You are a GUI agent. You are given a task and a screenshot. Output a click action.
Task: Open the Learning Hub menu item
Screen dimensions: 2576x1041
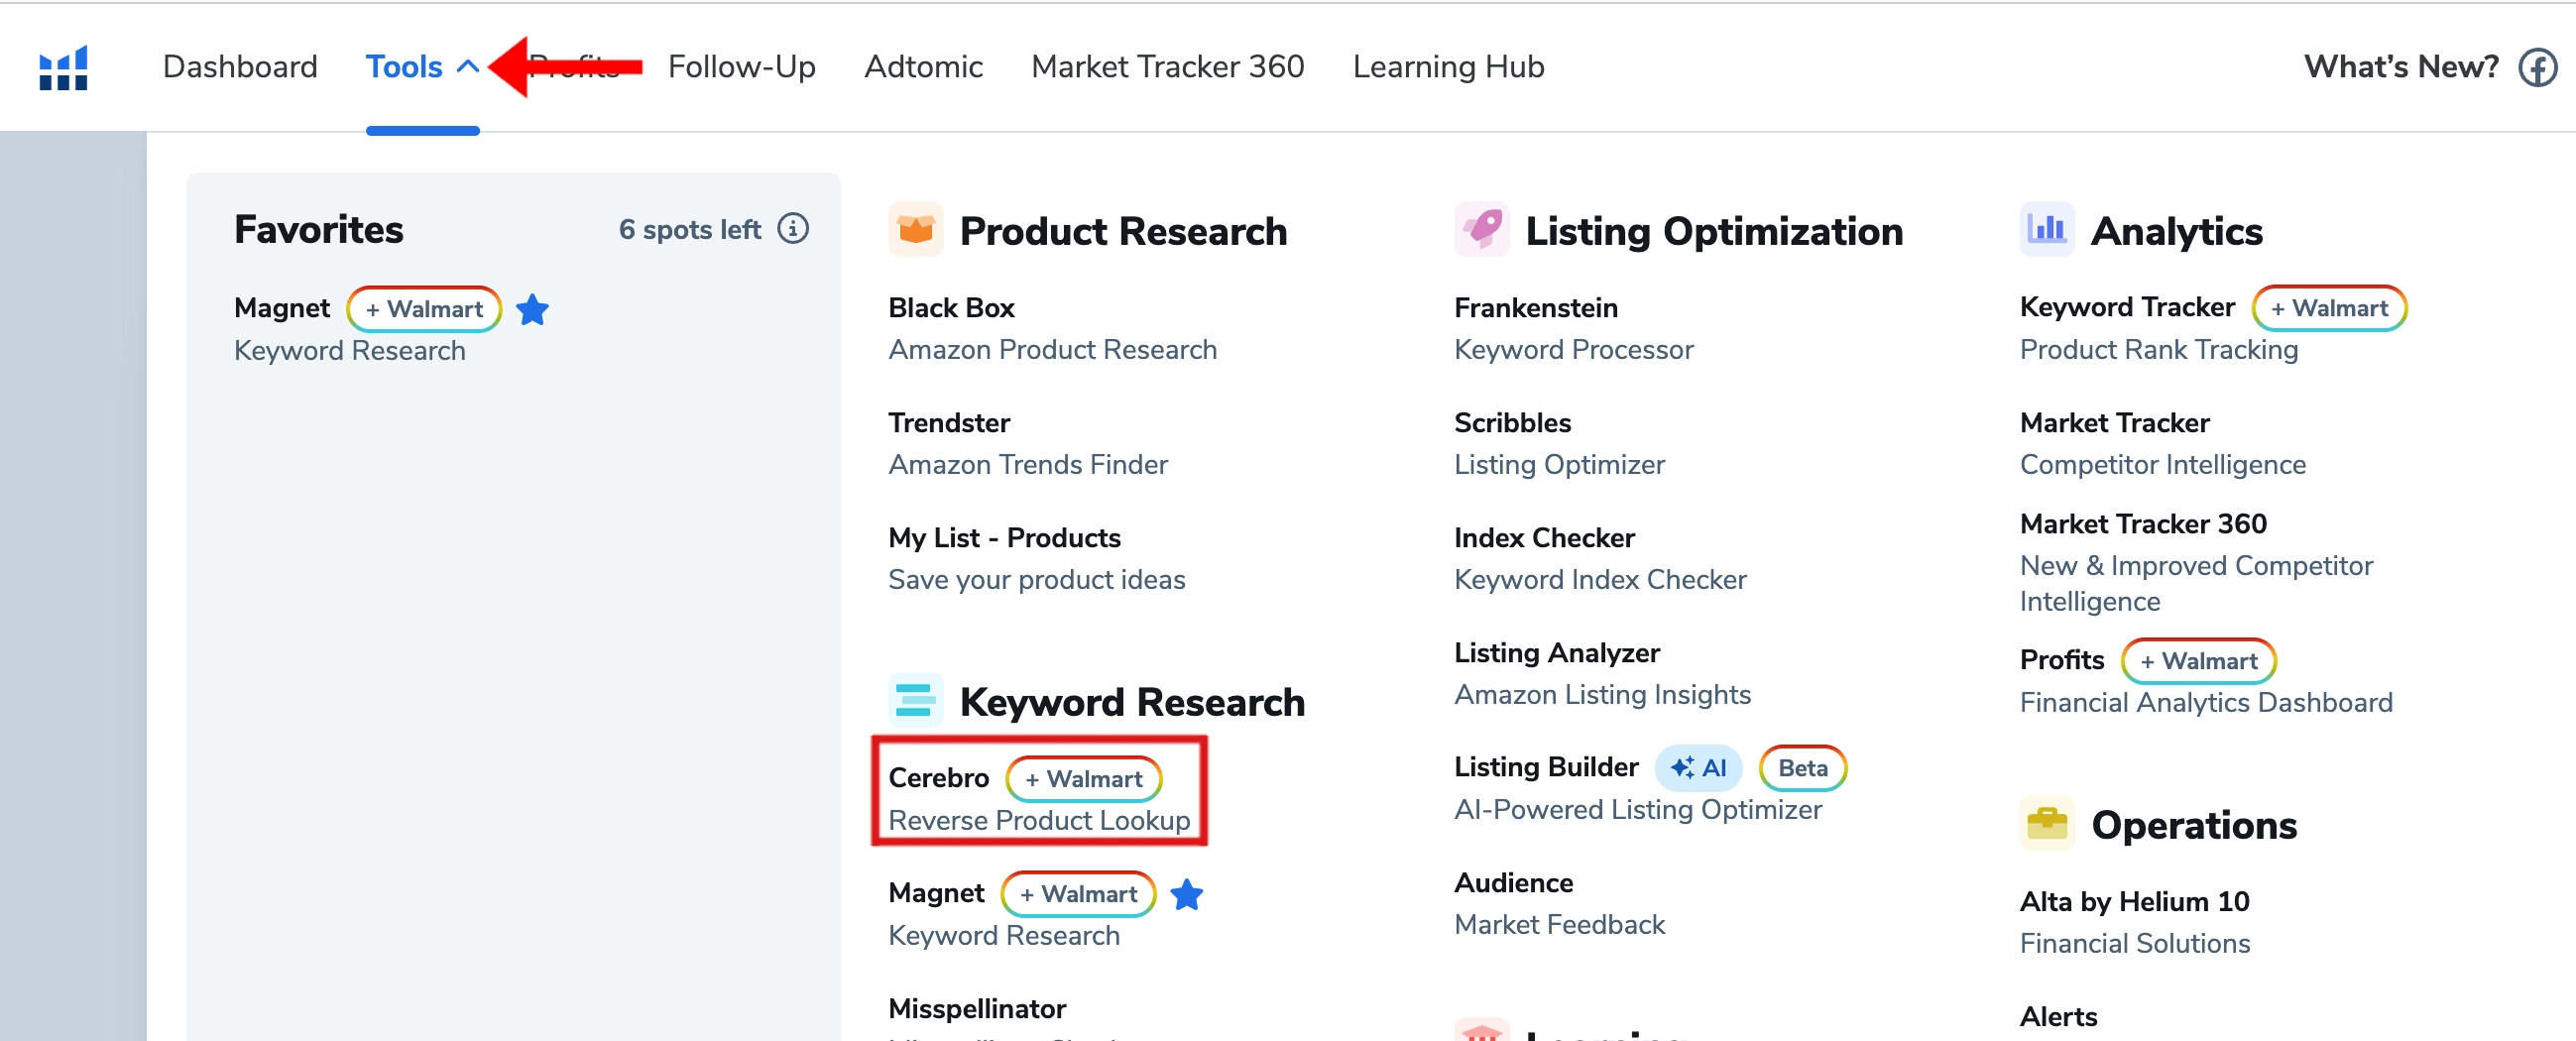click(x=1448, y=67)
